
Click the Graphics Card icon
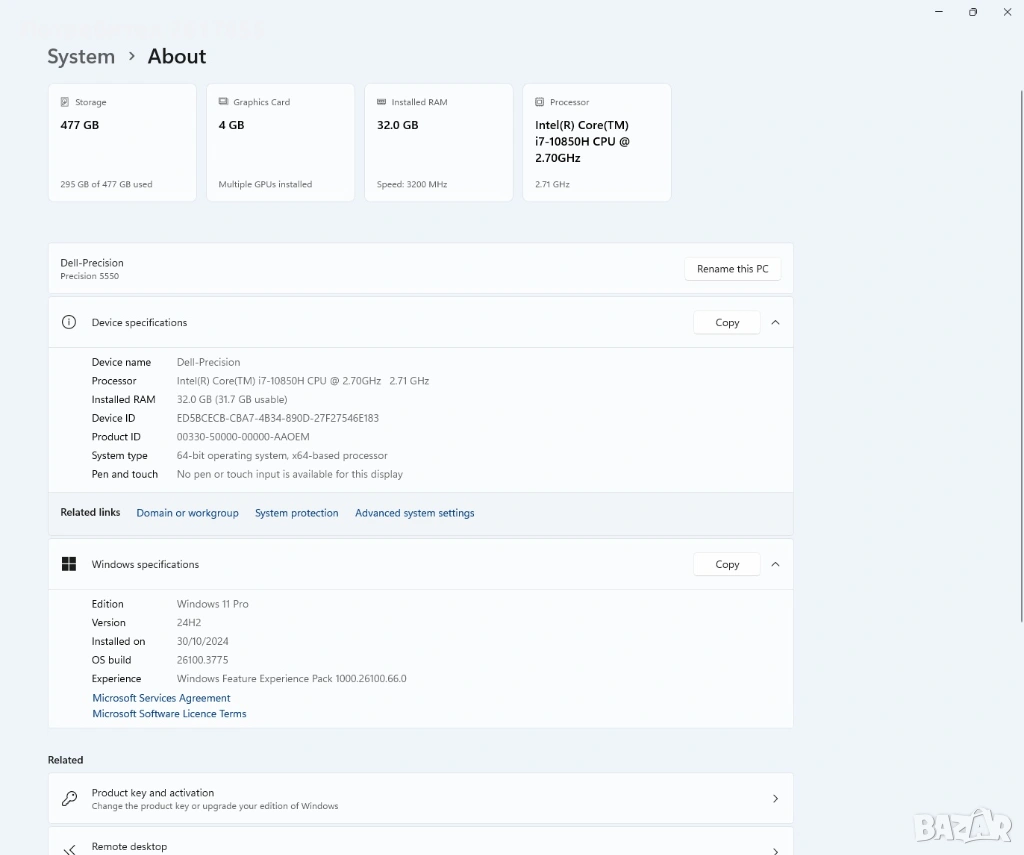(223, 102)
